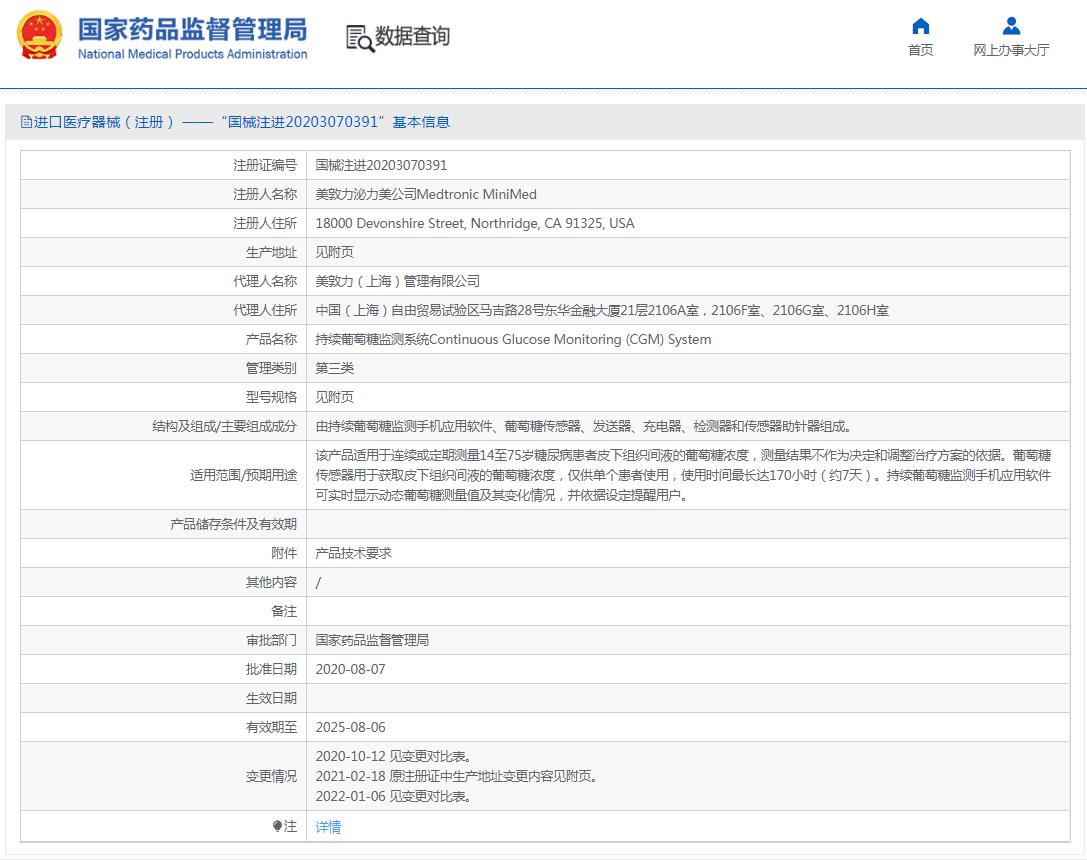Click the 国家药品监督管理局 site title
1087x860 pixels.
pos(192,29)
